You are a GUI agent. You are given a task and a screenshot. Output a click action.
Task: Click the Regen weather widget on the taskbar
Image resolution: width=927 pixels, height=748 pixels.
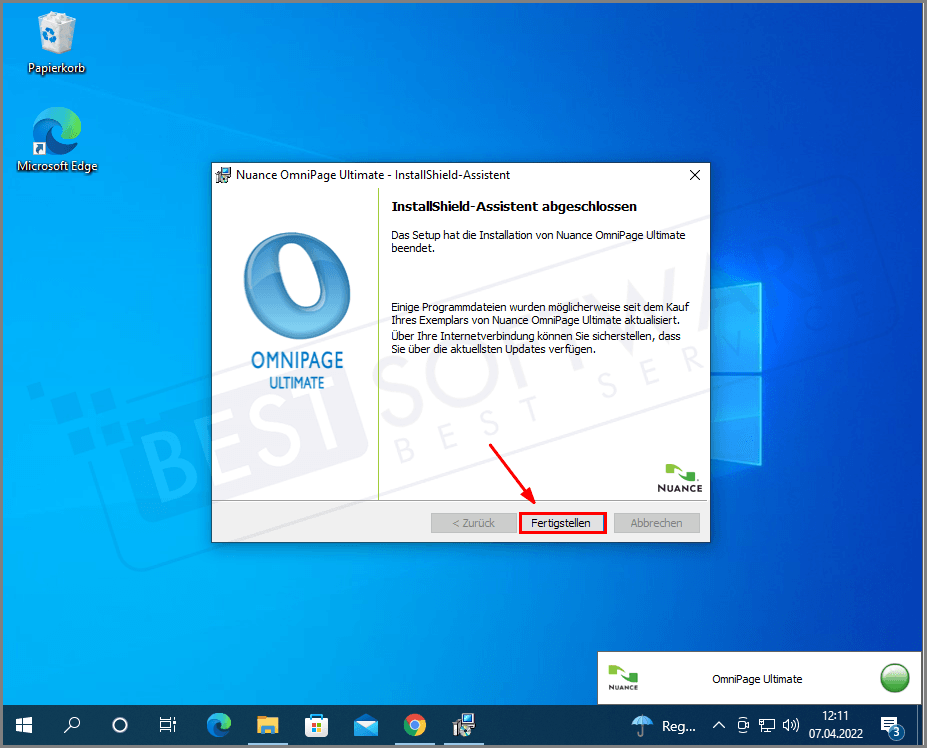pos(659,725)
